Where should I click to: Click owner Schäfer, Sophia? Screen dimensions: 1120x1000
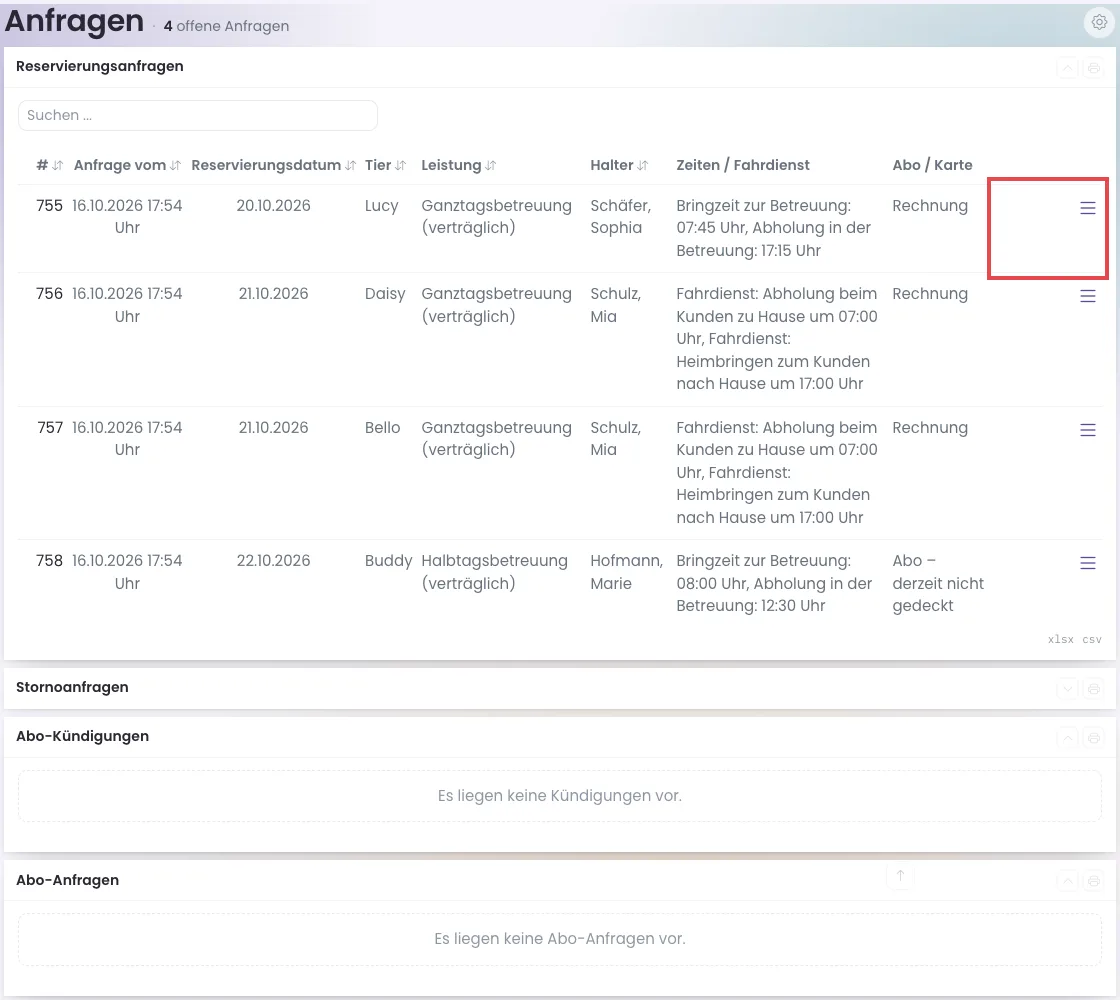[x=621, y=216]
